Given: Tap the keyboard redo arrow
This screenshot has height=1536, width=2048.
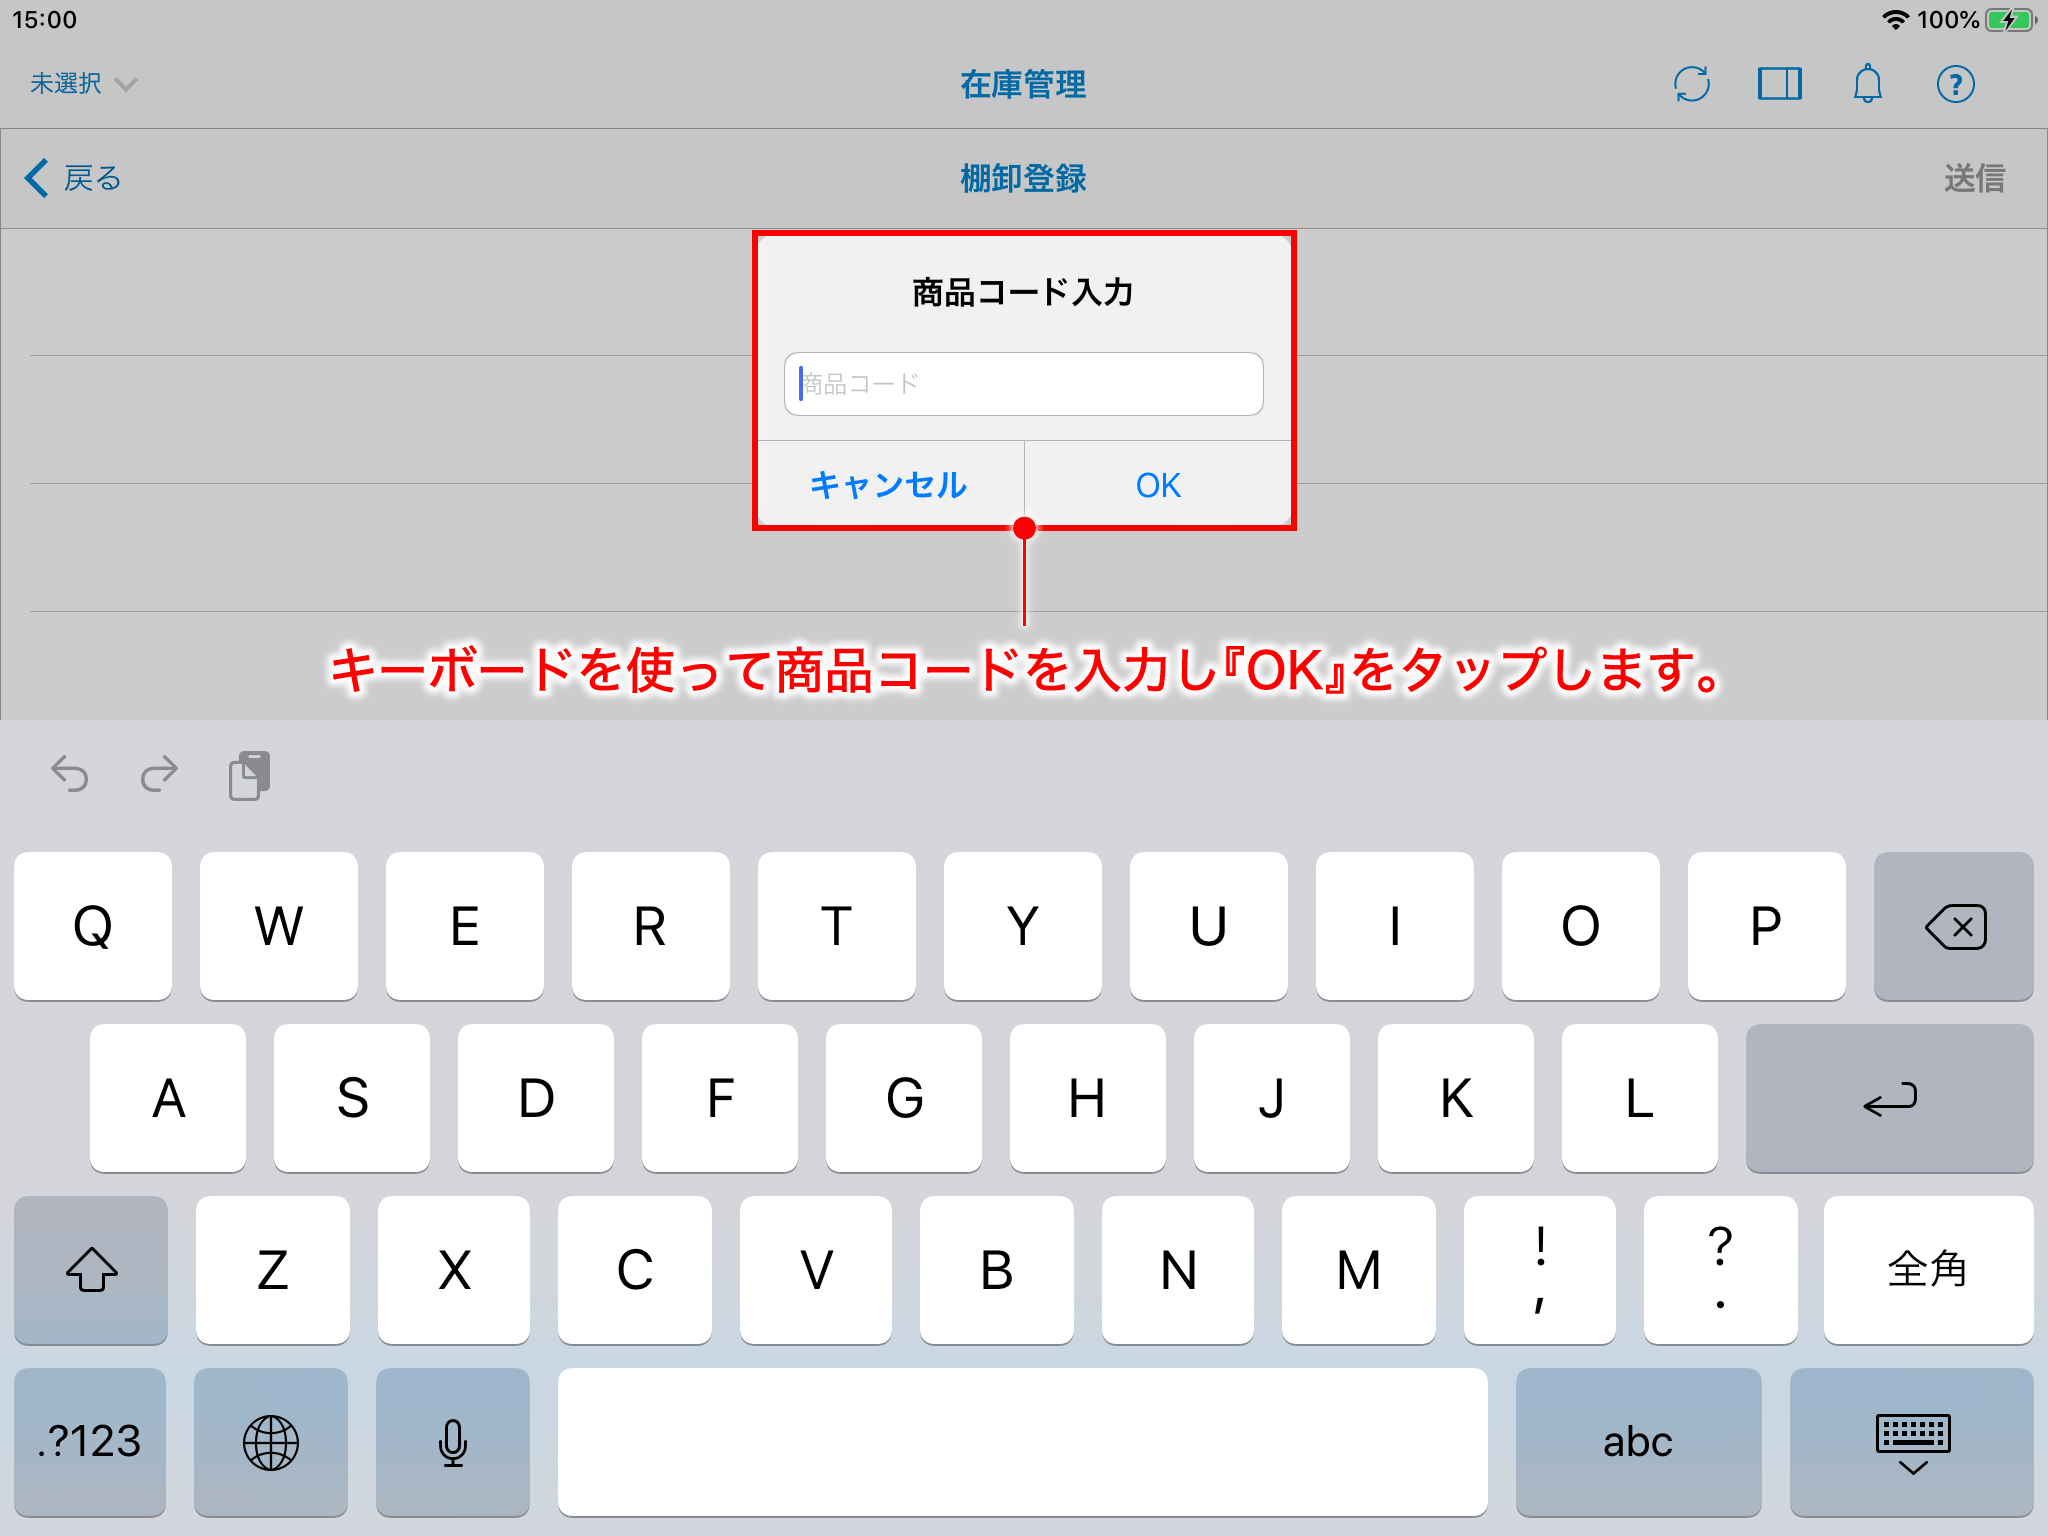Looking at the screenshot, I should click(159, 775).
